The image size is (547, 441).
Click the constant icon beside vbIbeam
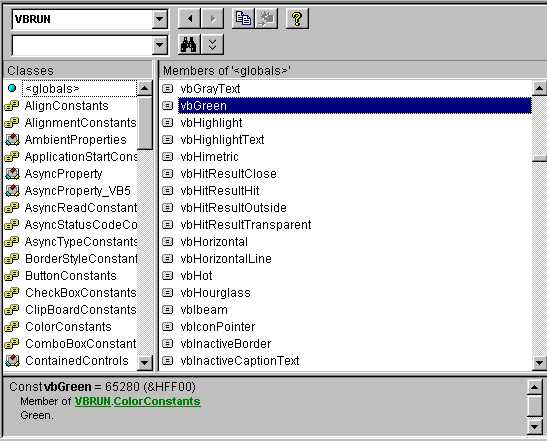168,309
